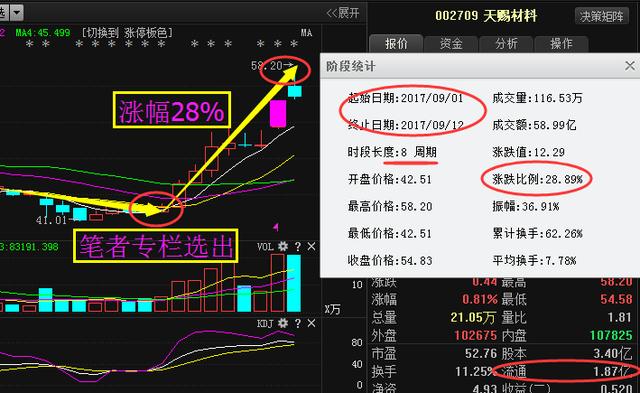Image resolution: width=640 pixels, height=393 pixels.
Task: Click the large magenta candlestick
Action: click(x=278, y=113)
